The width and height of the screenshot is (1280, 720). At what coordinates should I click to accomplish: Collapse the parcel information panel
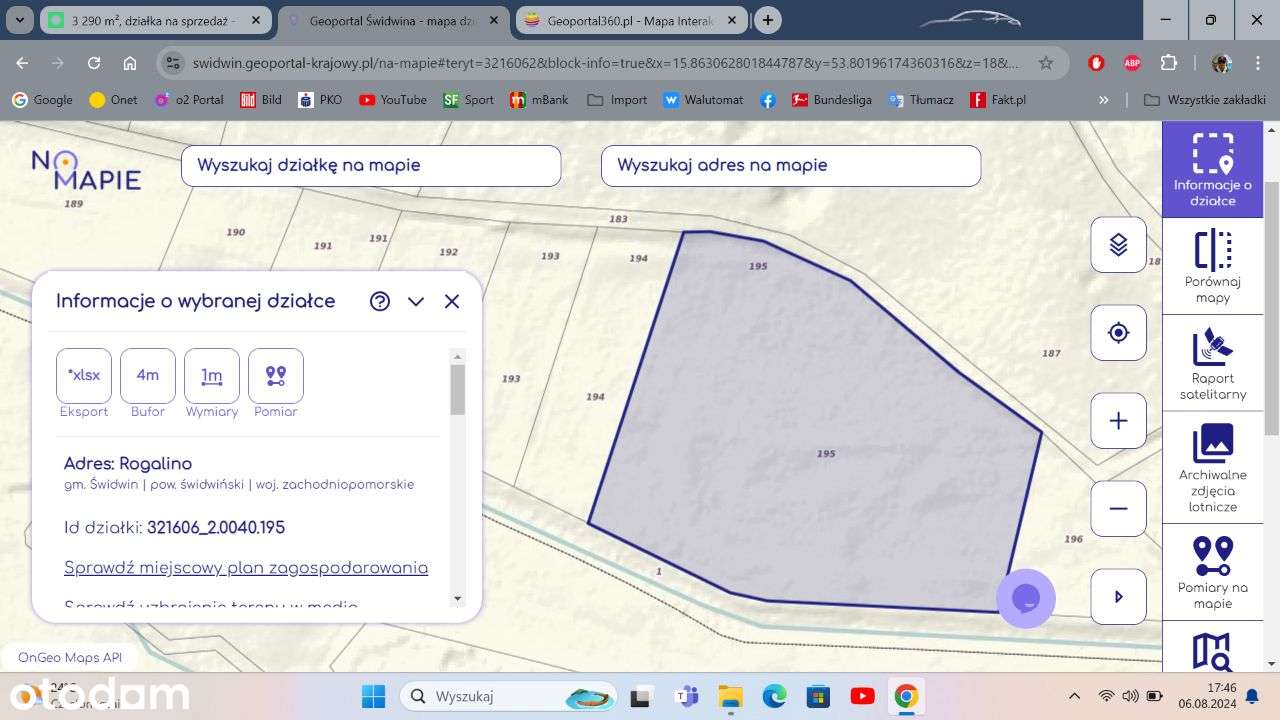(x=416, y=301)
